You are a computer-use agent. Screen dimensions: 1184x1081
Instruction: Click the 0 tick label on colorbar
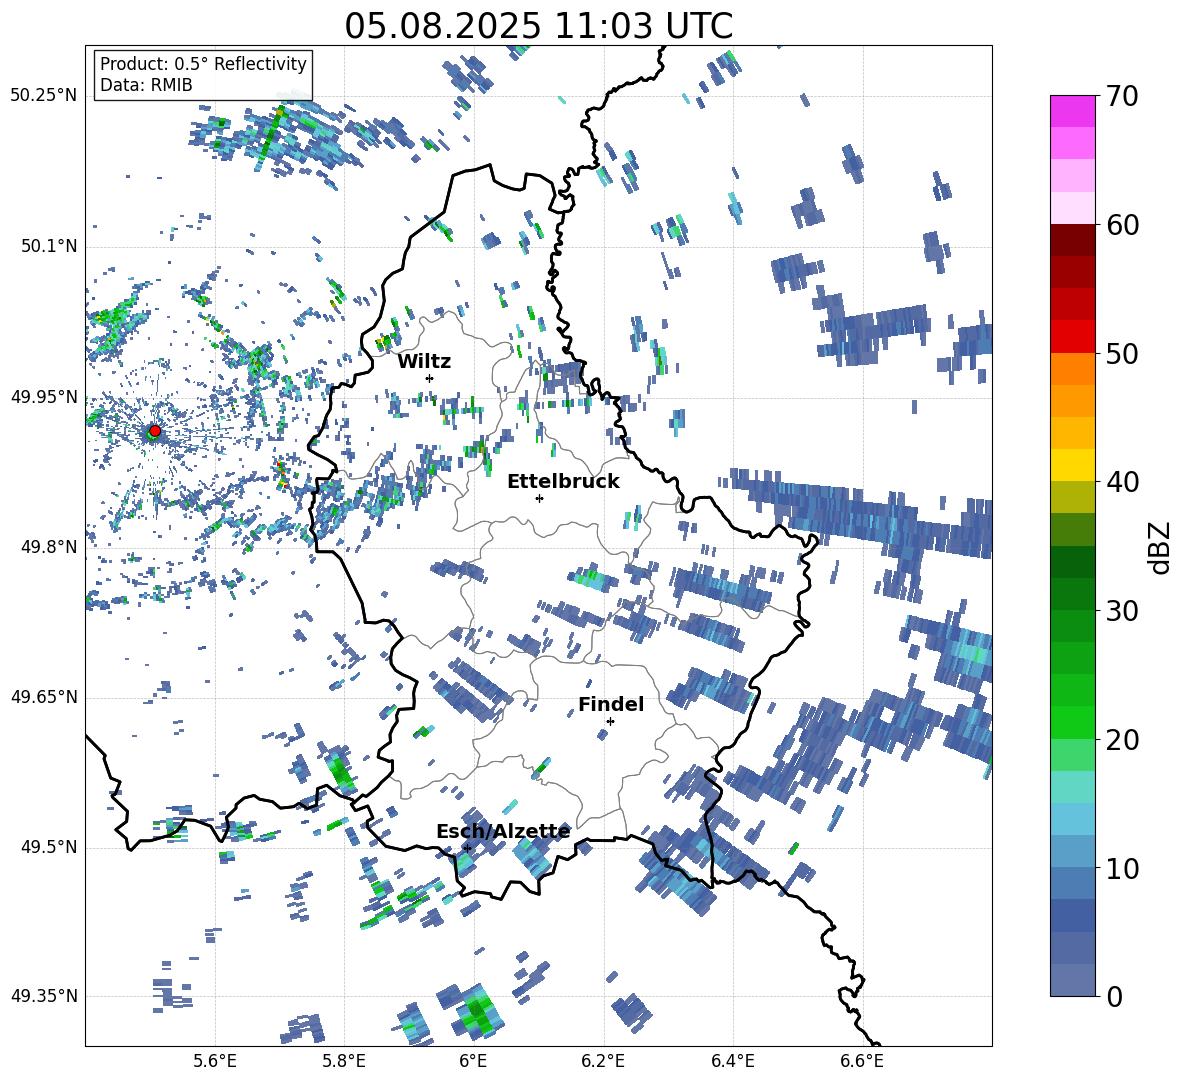[x=1114, y=996]
